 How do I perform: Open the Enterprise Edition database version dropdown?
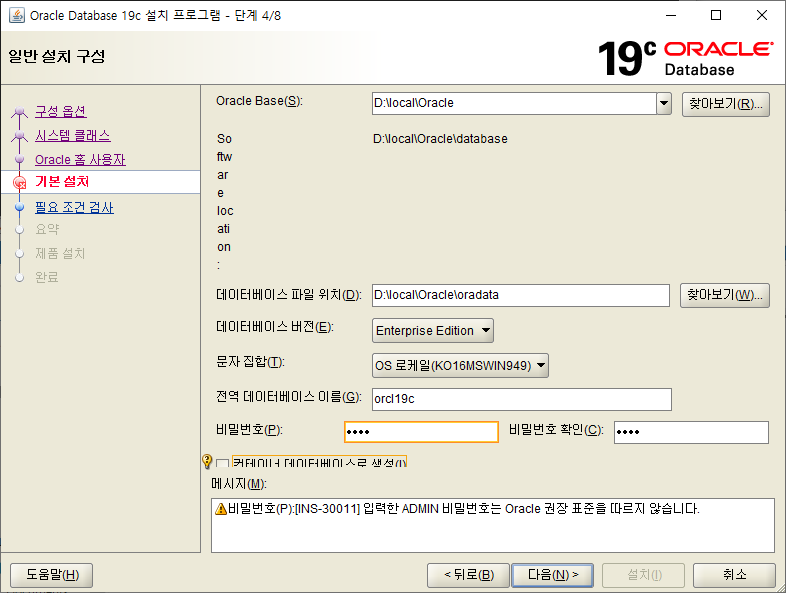click(x=433, y=330)
